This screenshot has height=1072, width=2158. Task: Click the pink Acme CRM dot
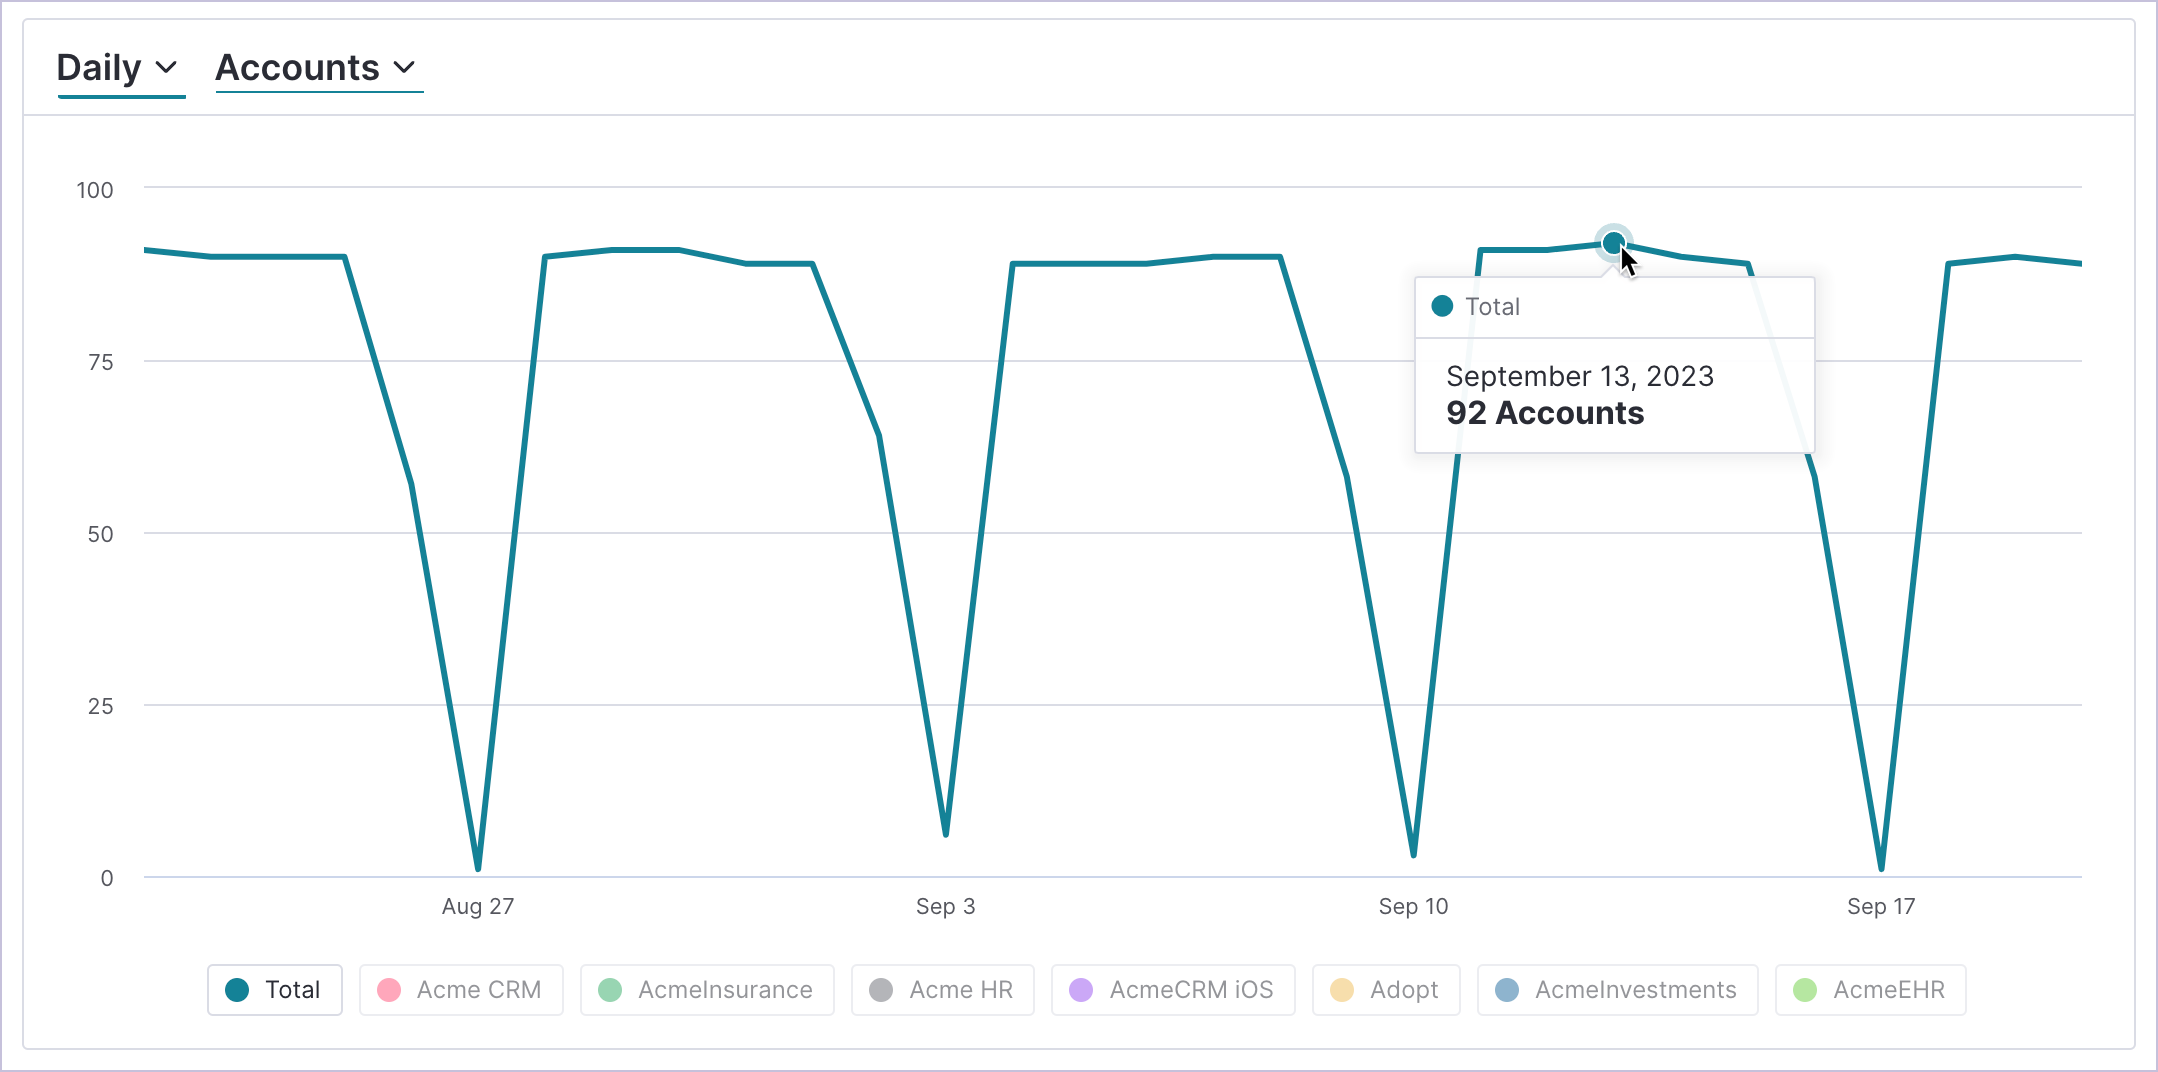389,990
